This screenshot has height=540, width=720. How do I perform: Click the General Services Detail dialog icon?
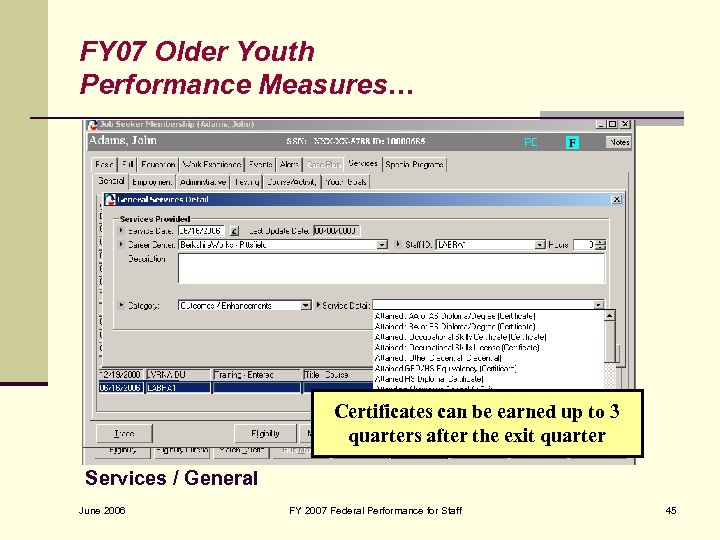pos(110,199)
